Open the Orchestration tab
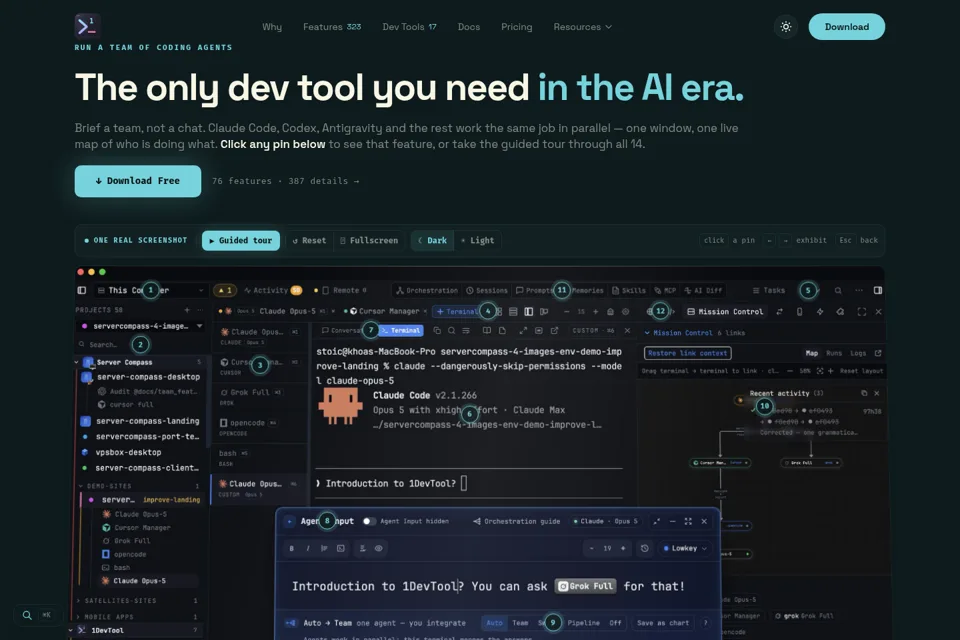 (427, 290)
